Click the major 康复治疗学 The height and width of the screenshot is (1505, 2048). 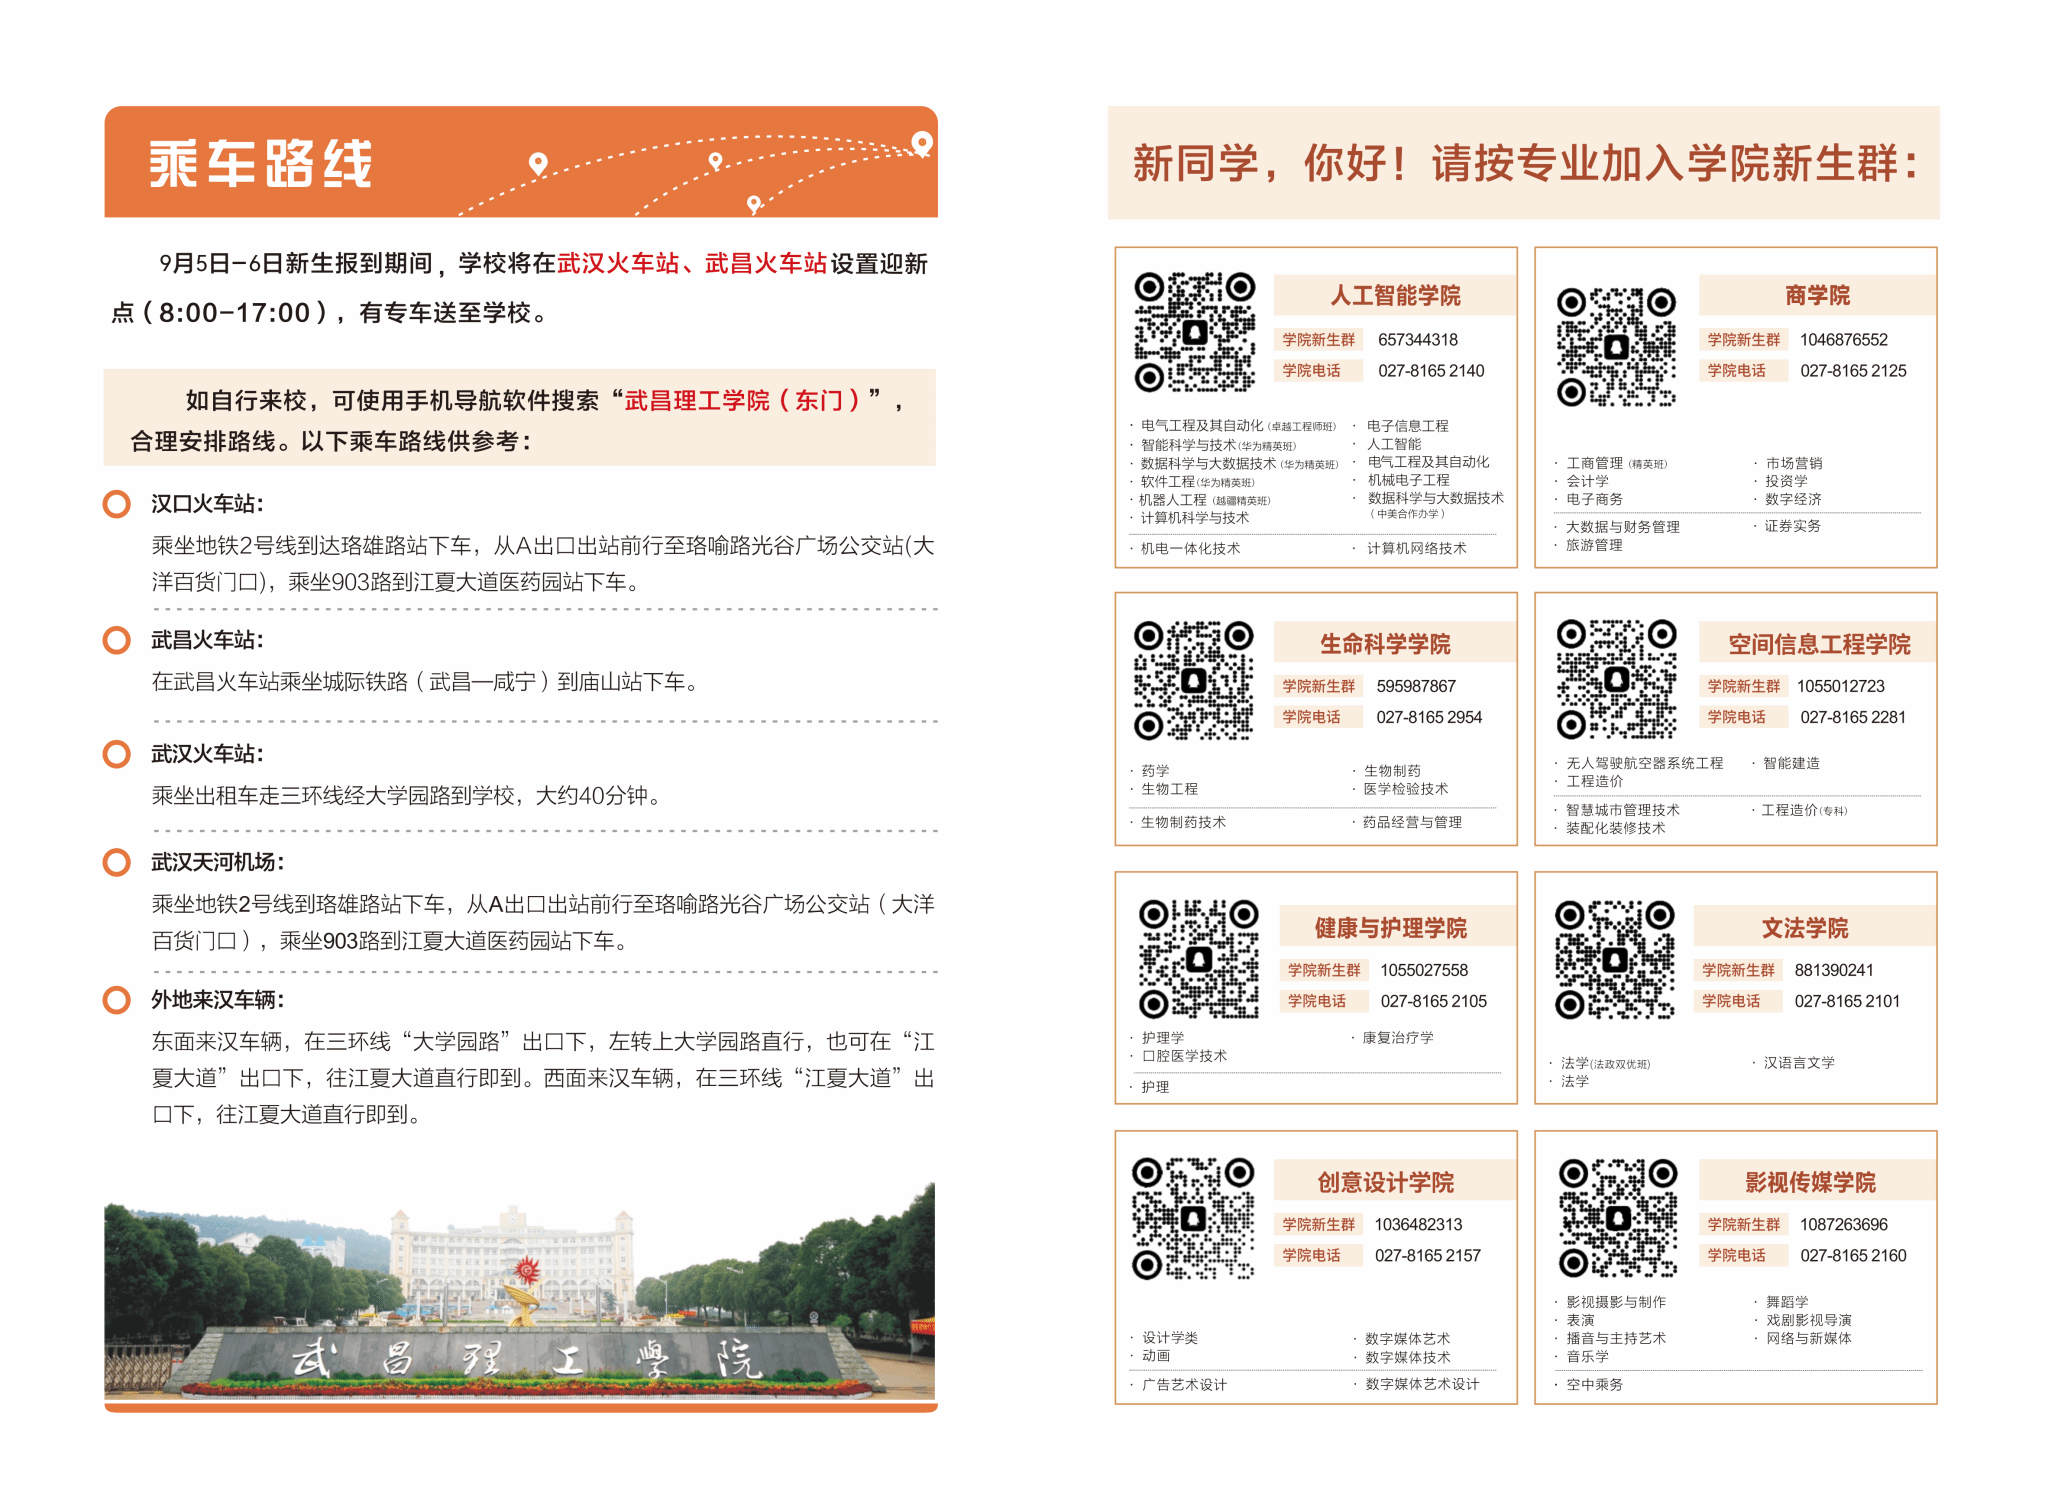pyautogui.click(x=1397, y=1038)
